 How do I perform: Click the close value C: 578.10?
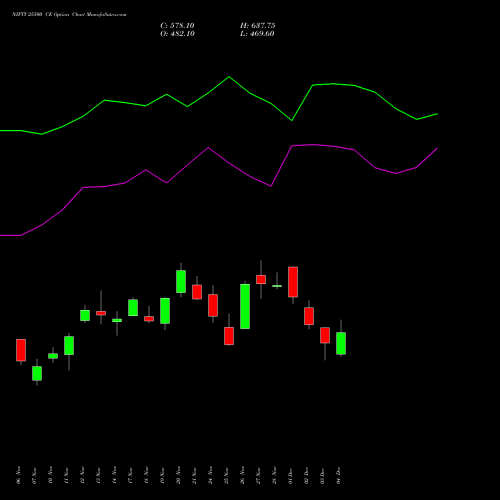click(177, 26)
